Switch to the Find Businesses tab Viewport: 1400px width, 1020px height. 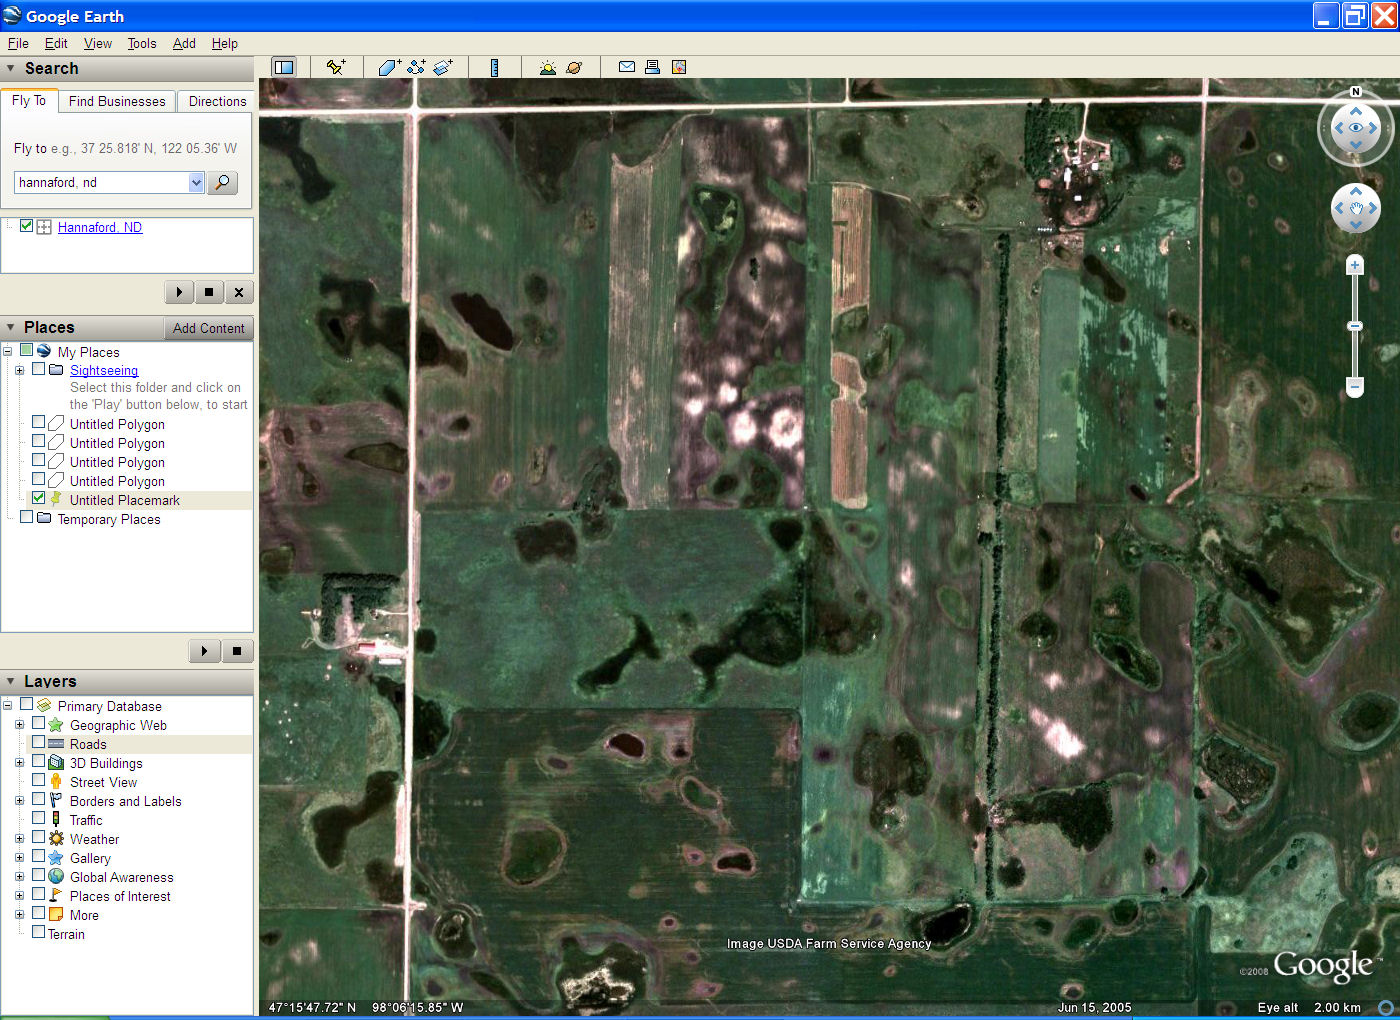click(x=117, y=101)
